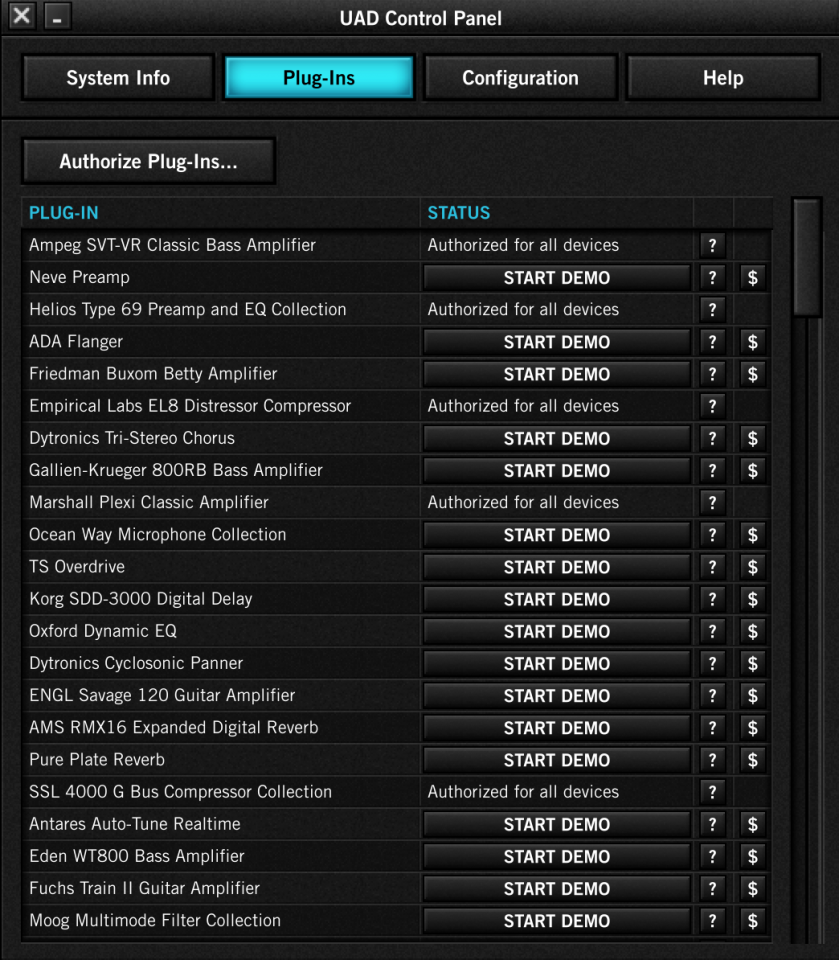The width and height of the screenshot is (839, 960).
Task: Open help for Empirical Labs EL8 Distressor
Action: pos(712,407)
